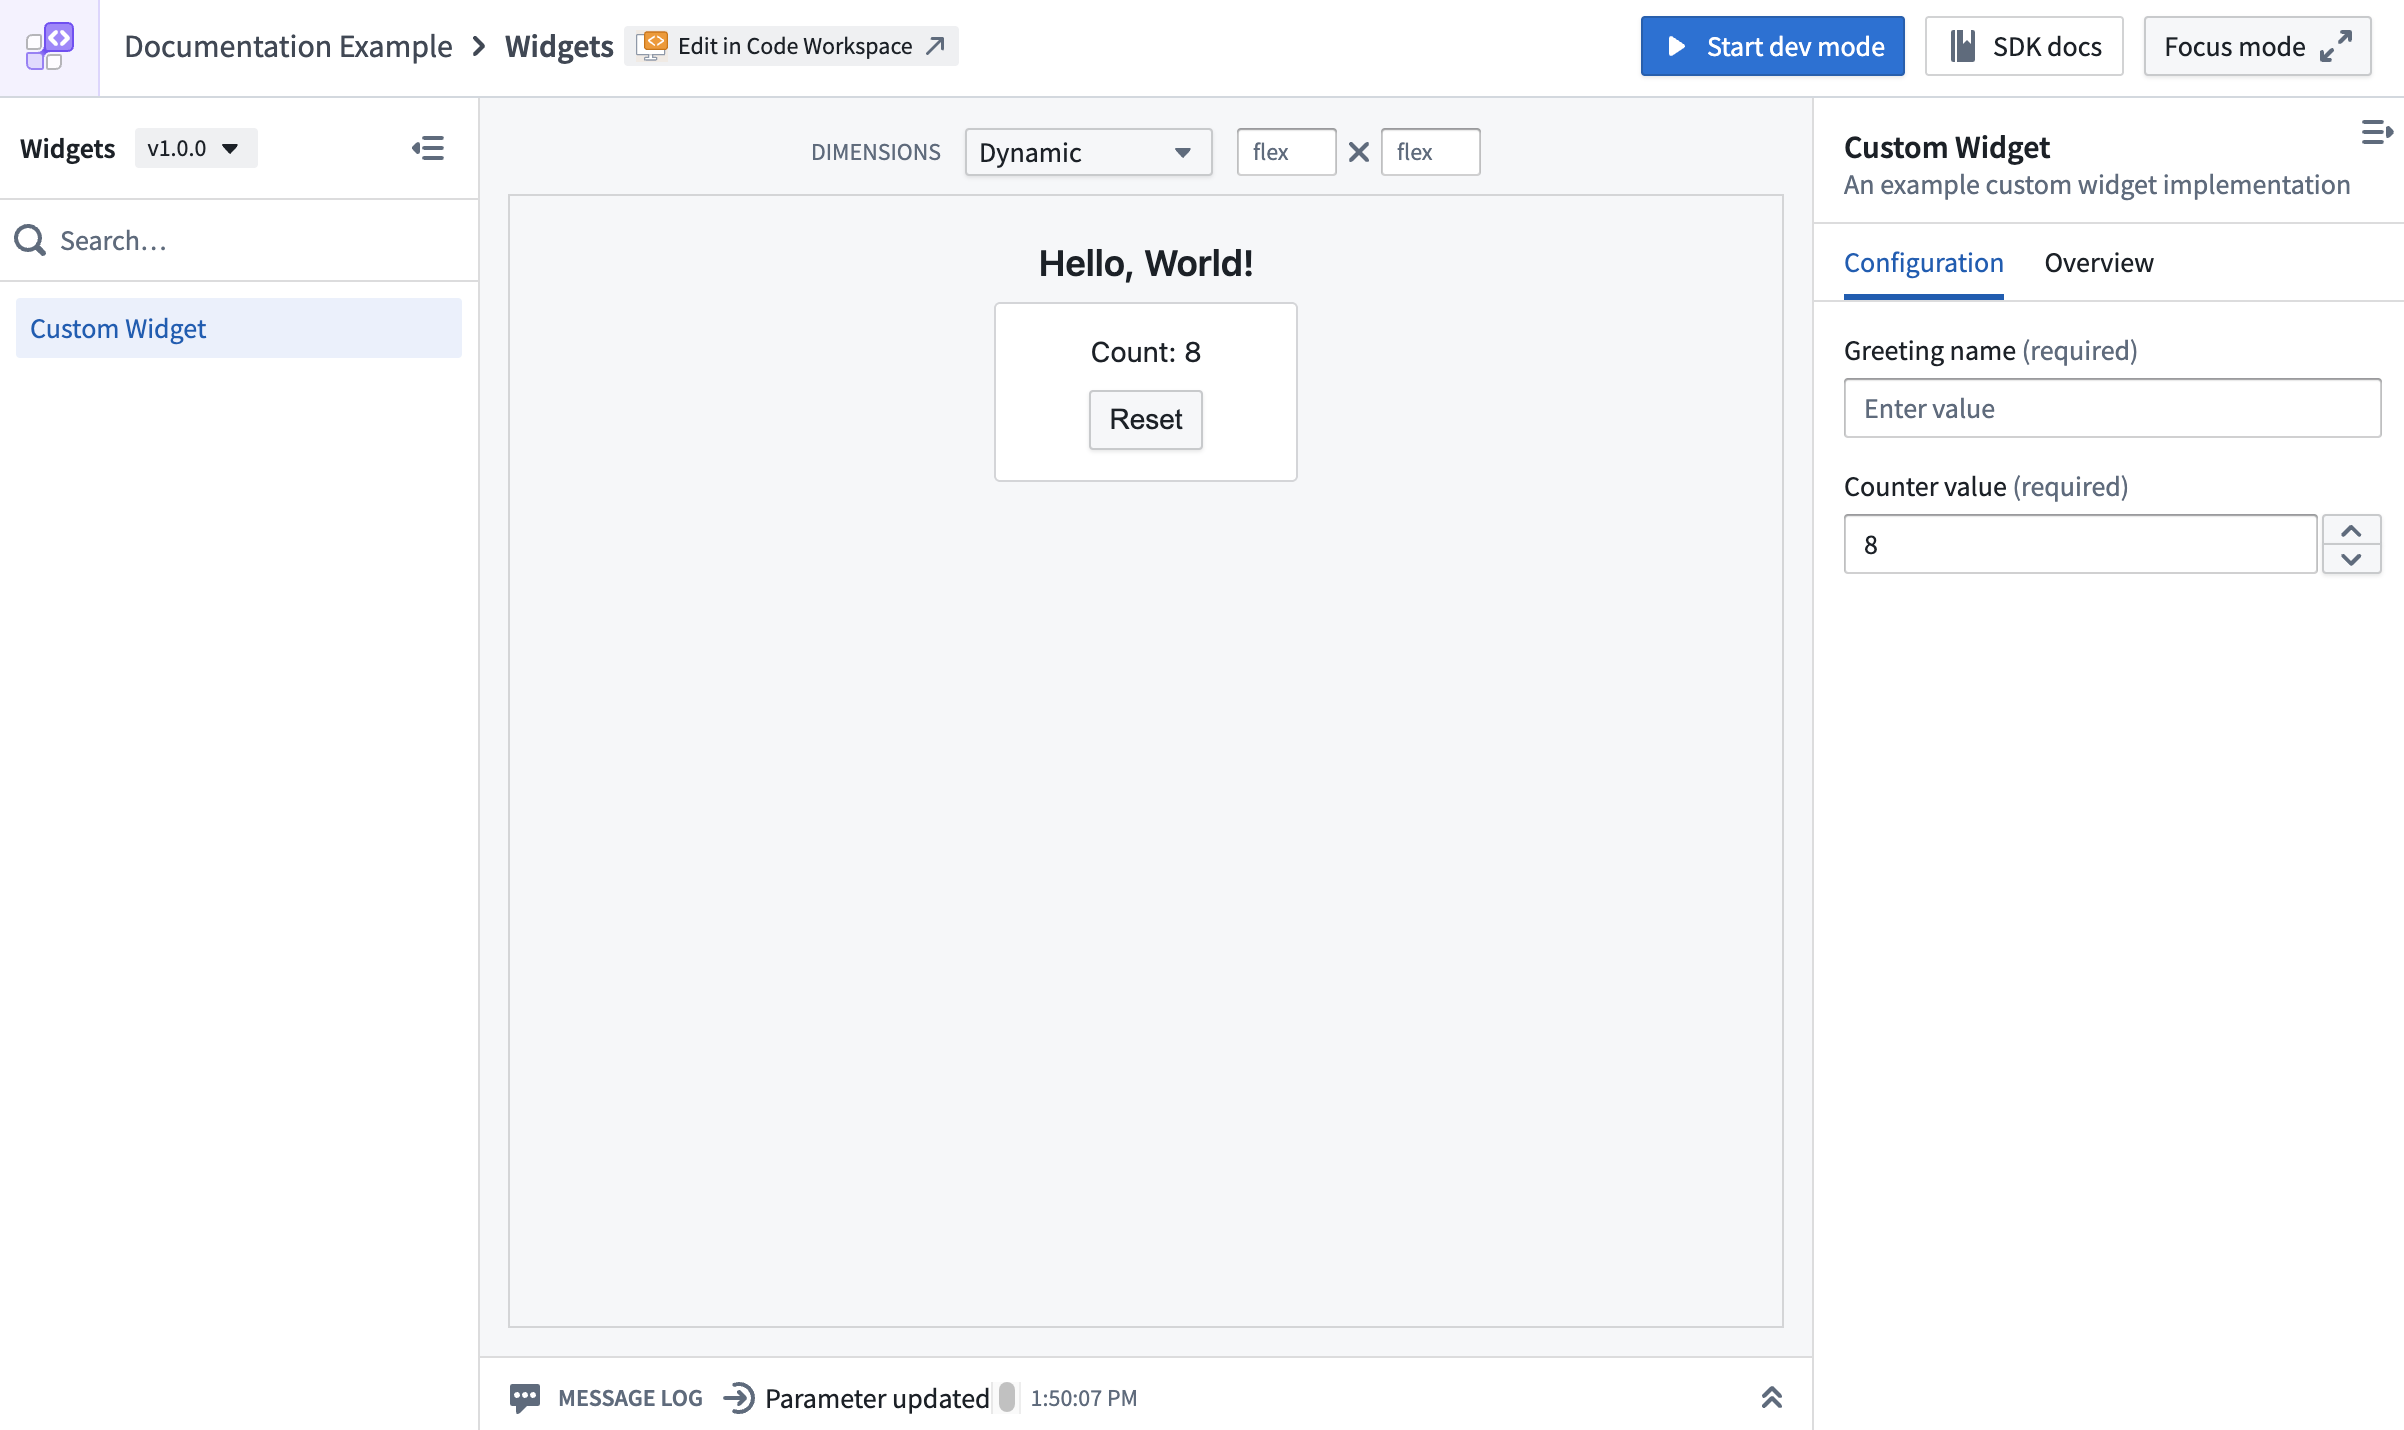Click the Greeting name input field
Viewport: 2404px width, 1430px height.
tap(2111, 408)
